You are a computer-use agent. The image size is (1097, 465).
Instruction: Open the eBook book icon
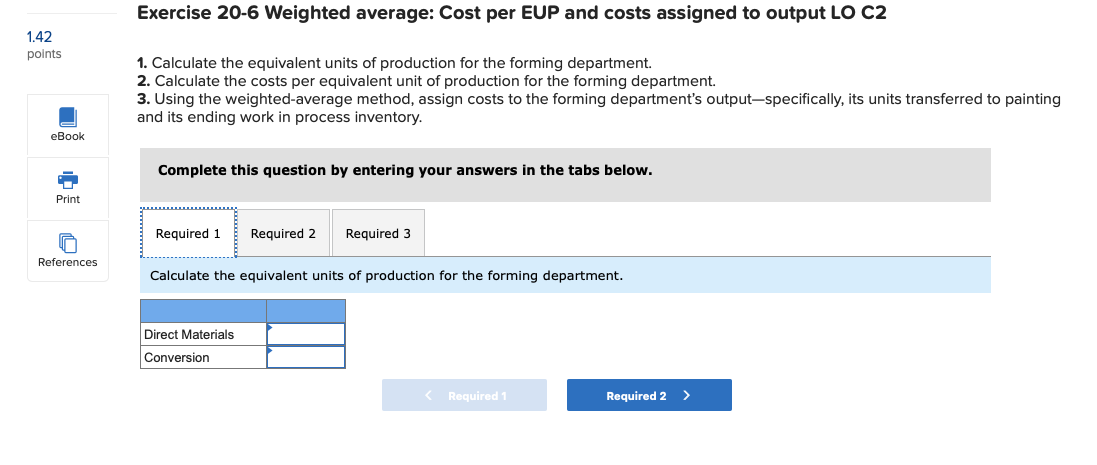pos(67,116)
